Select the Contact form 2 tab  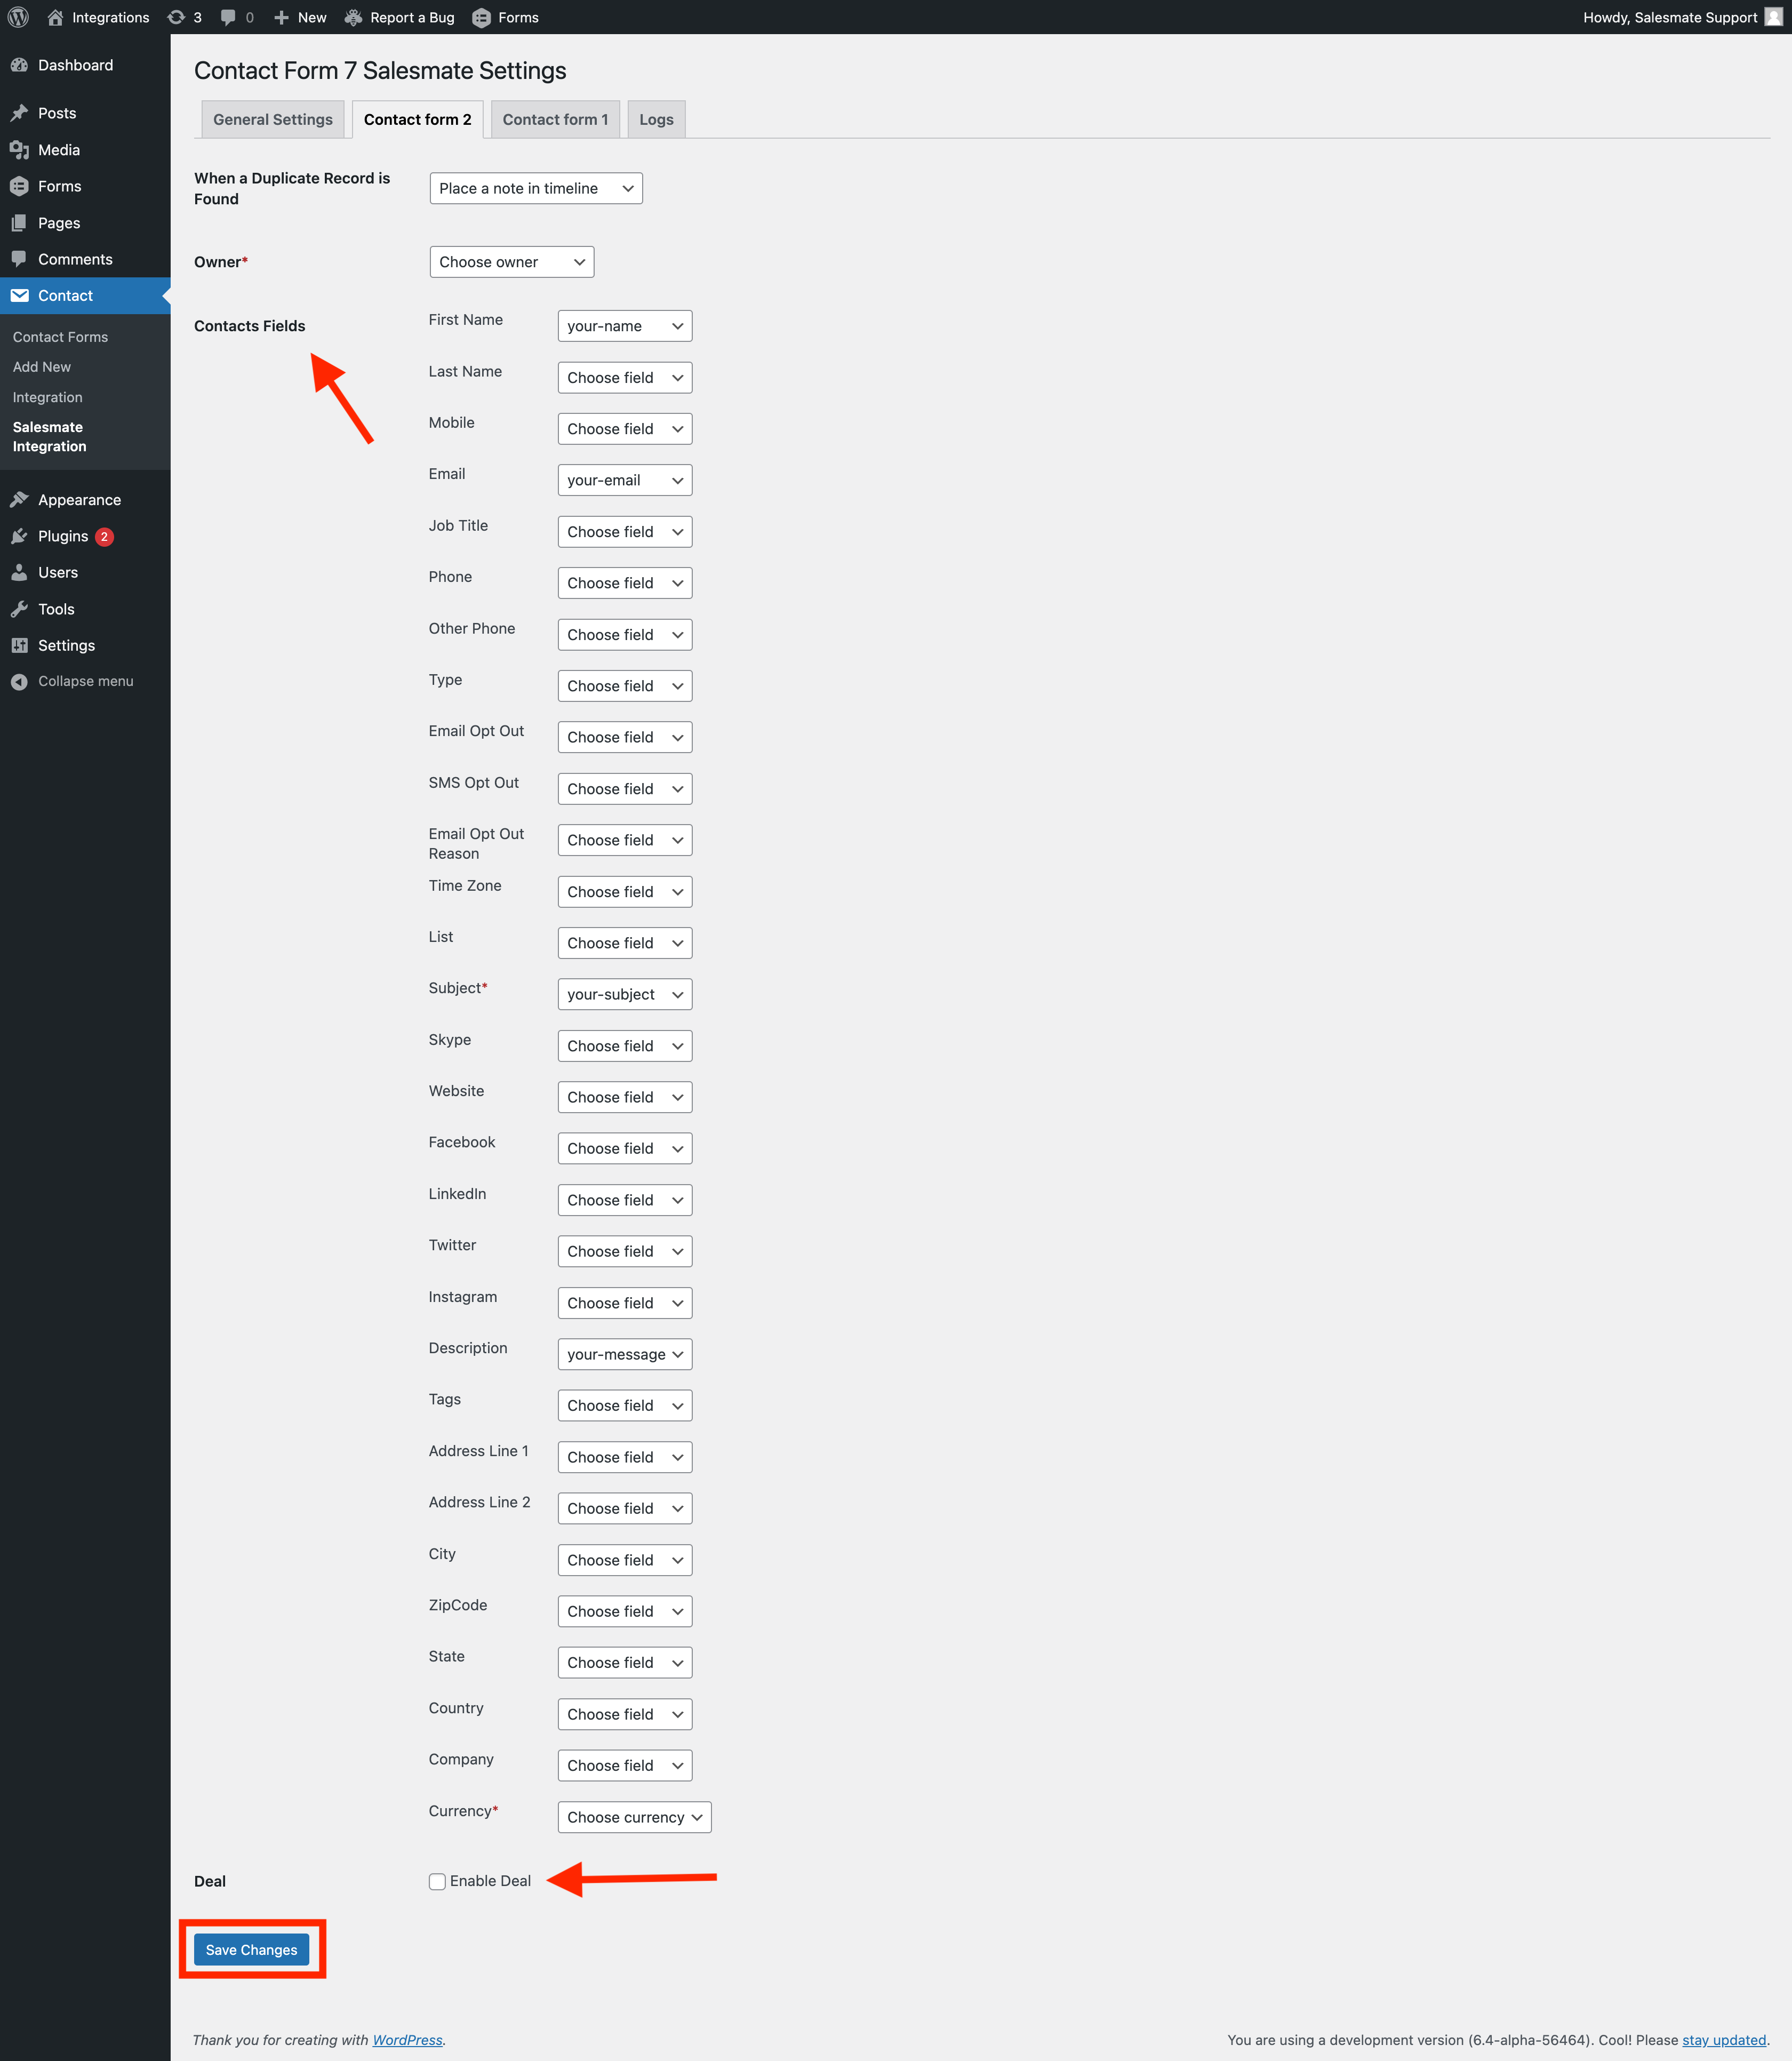pyautogui.click(x=418, y=119)
